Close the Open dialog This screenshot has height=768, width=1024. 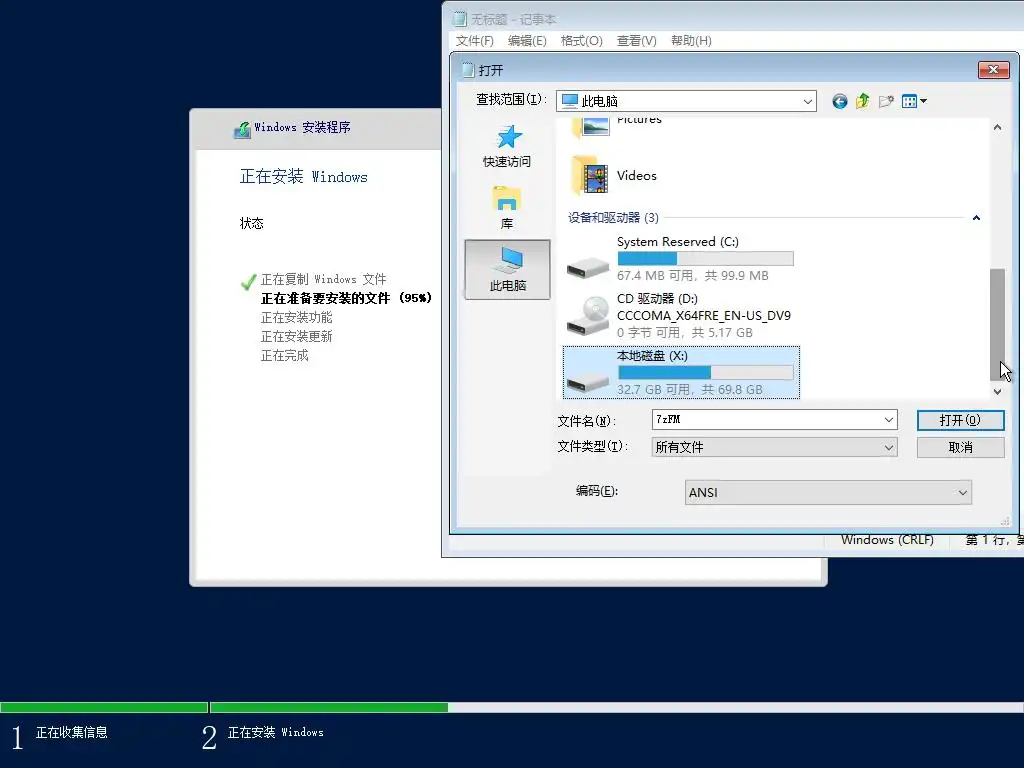(x=993, y=69)
